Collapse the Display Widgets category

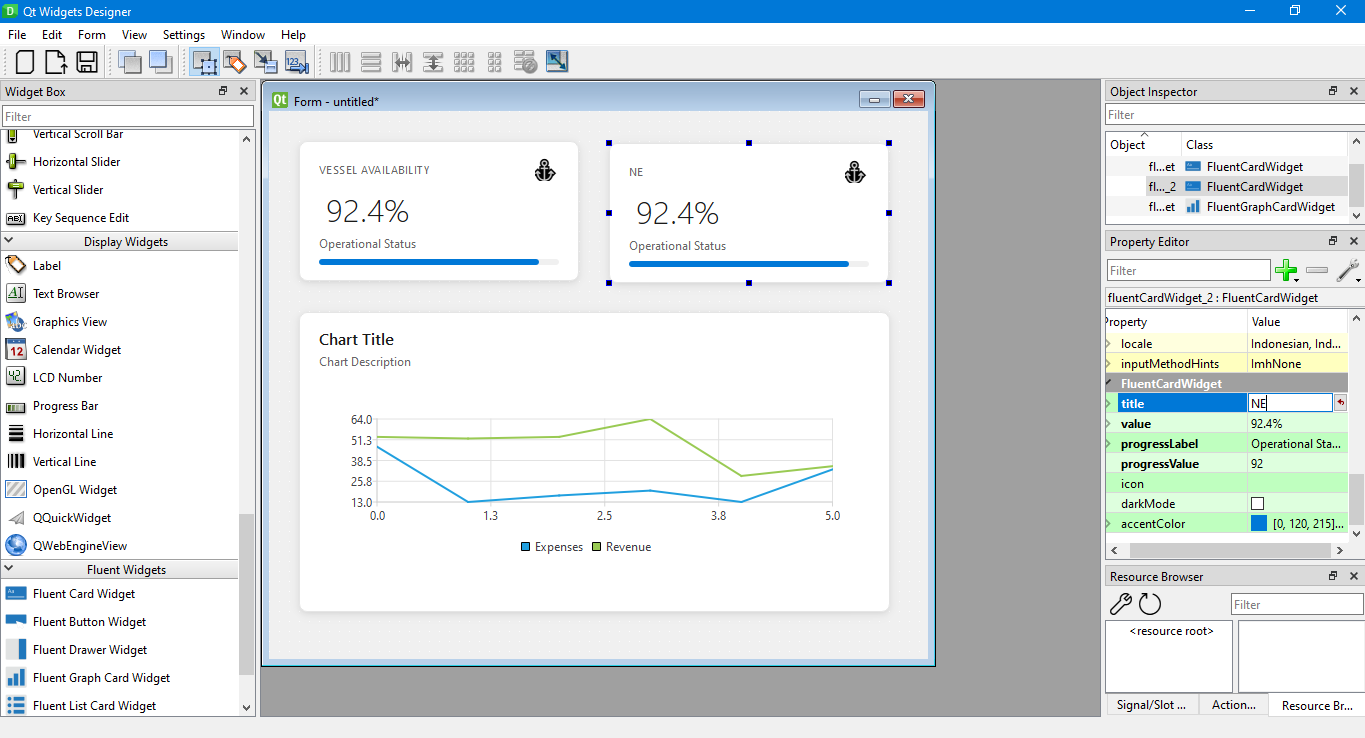[x=8, y=241]
